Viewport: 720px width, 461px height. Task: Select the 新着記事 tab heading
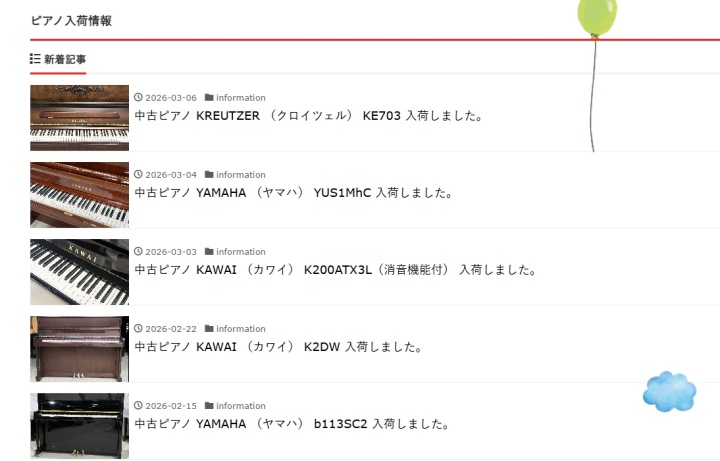coord(65,59)
